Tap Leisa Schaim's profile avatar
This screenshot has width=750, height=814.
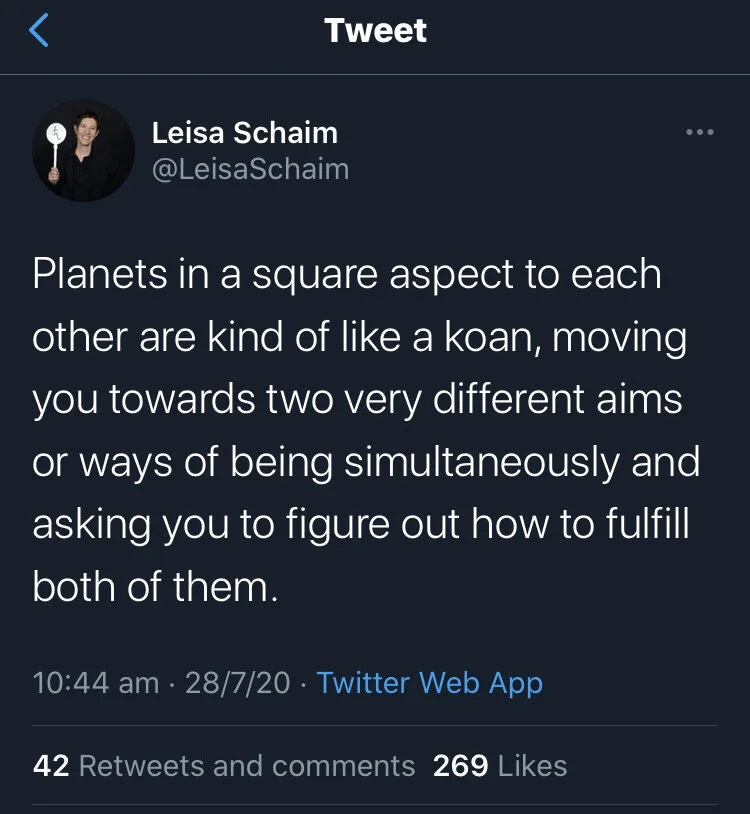83,150
